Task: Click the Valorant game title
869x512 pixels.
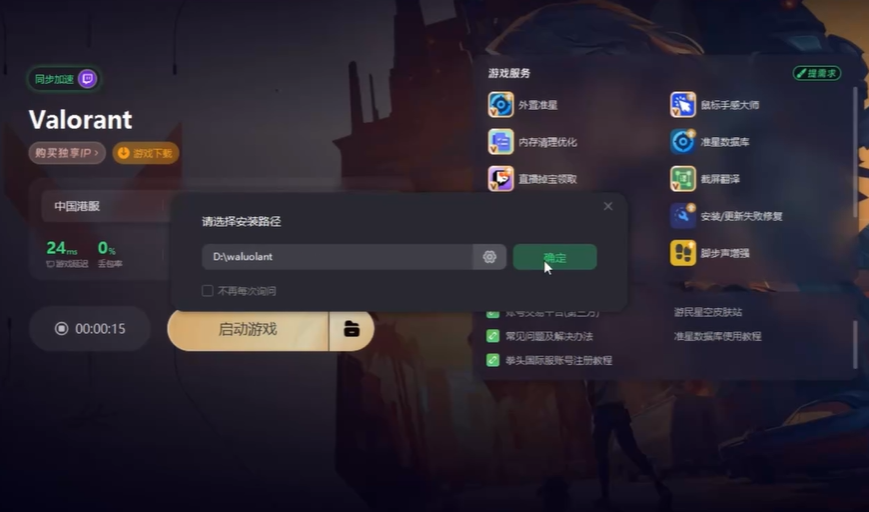Action: coord(80,120)
